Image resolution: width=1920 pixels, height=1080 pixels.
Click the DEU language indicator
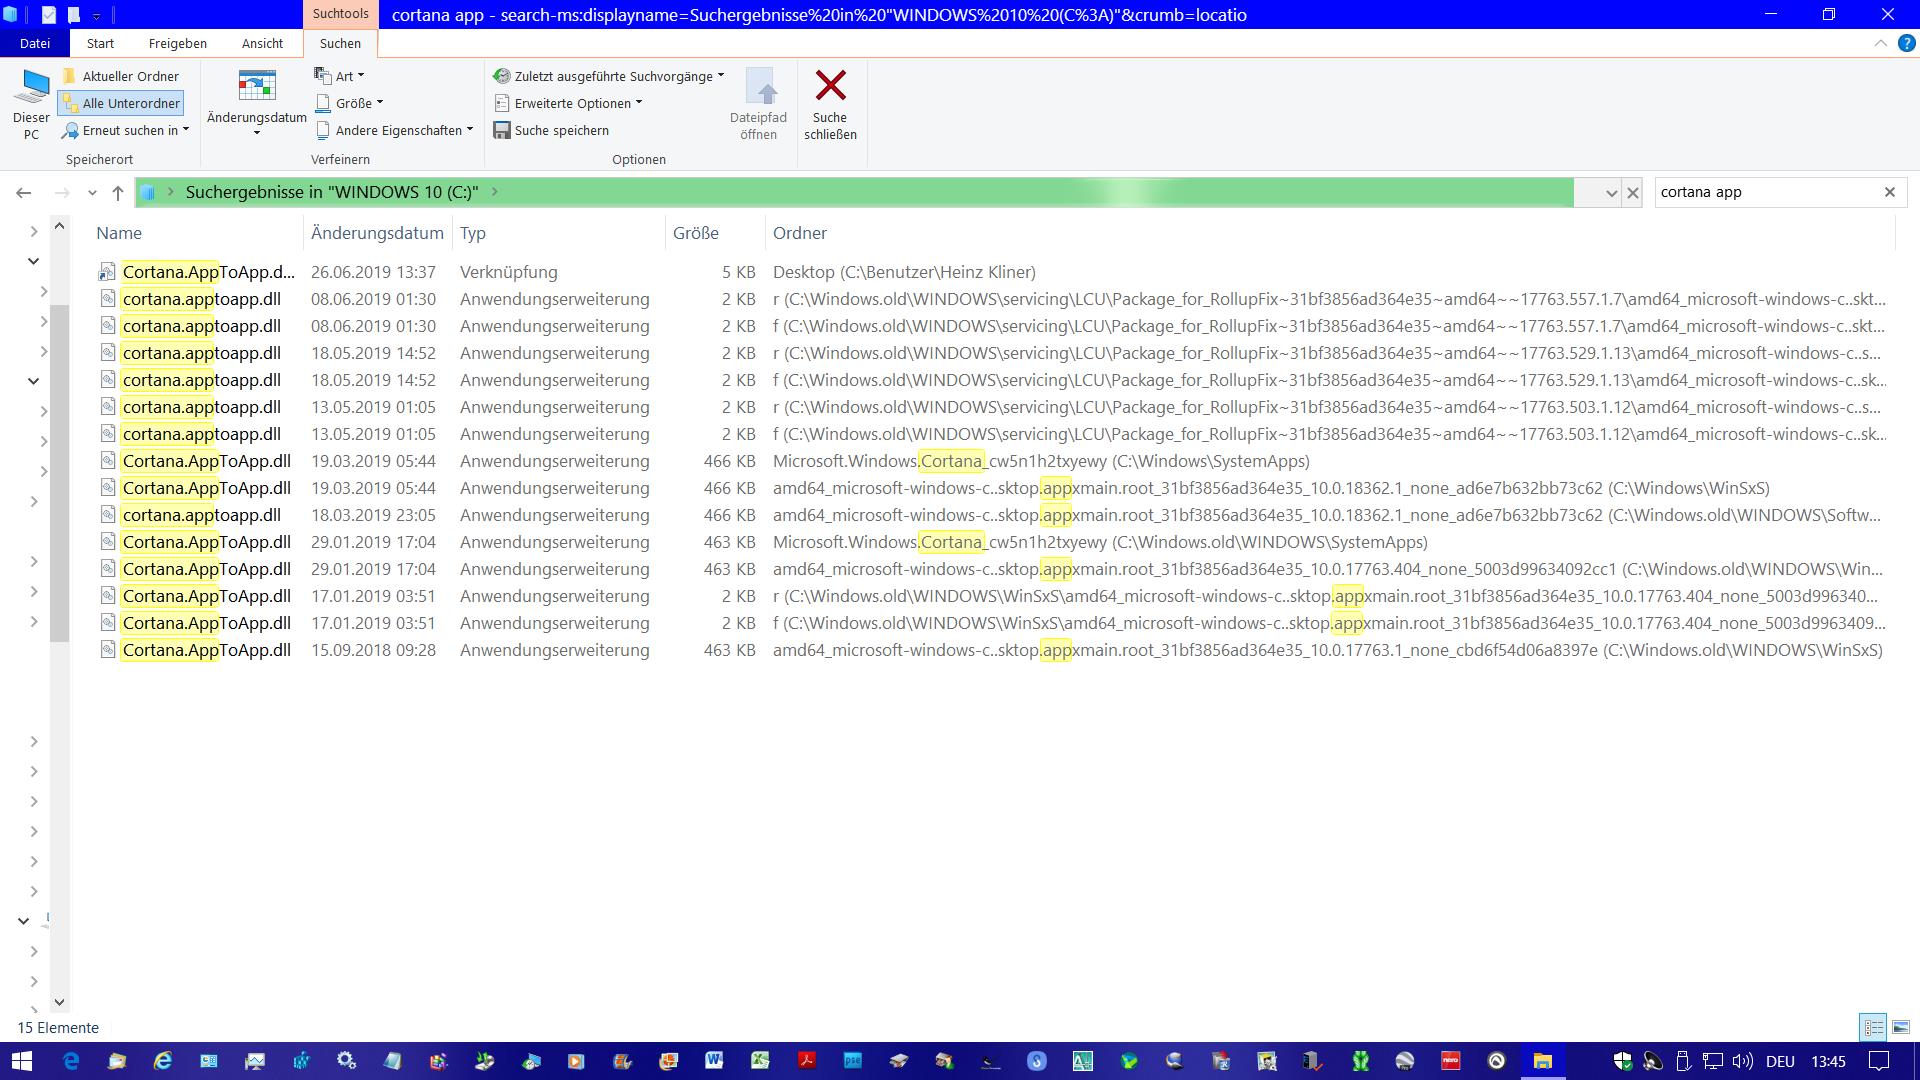coord(1780,1061)
